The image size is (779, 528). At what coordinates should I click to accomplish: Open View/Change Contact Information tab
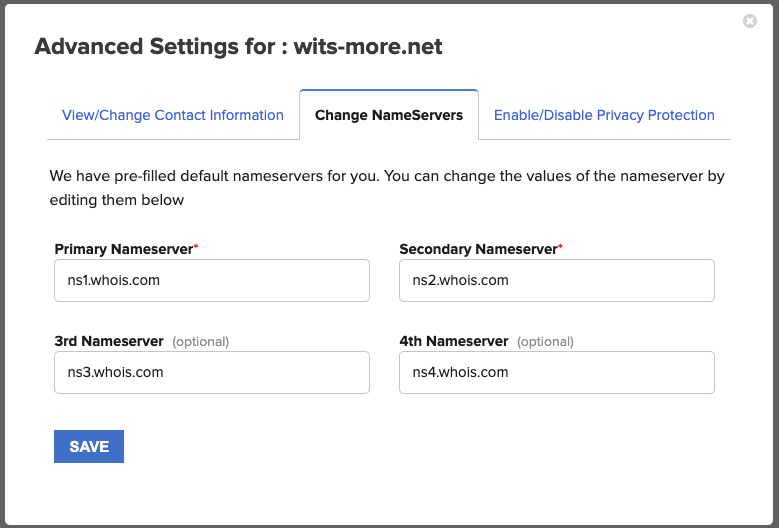(173, 115)
